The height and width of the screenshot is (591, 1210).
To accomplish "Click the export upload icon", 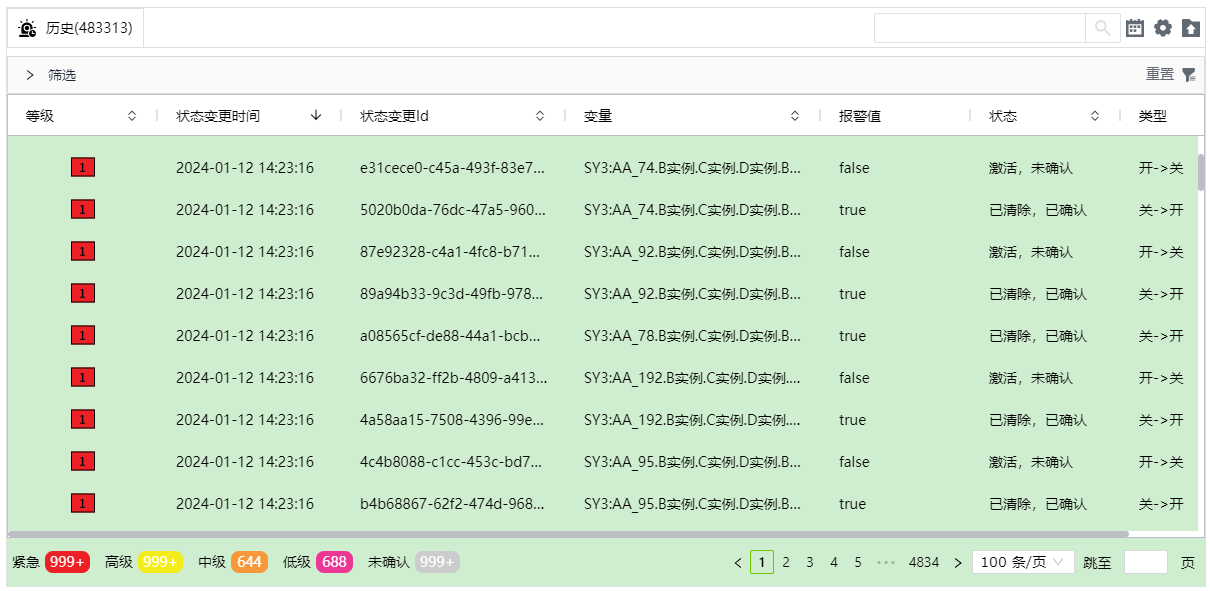I will [1190, 28].
